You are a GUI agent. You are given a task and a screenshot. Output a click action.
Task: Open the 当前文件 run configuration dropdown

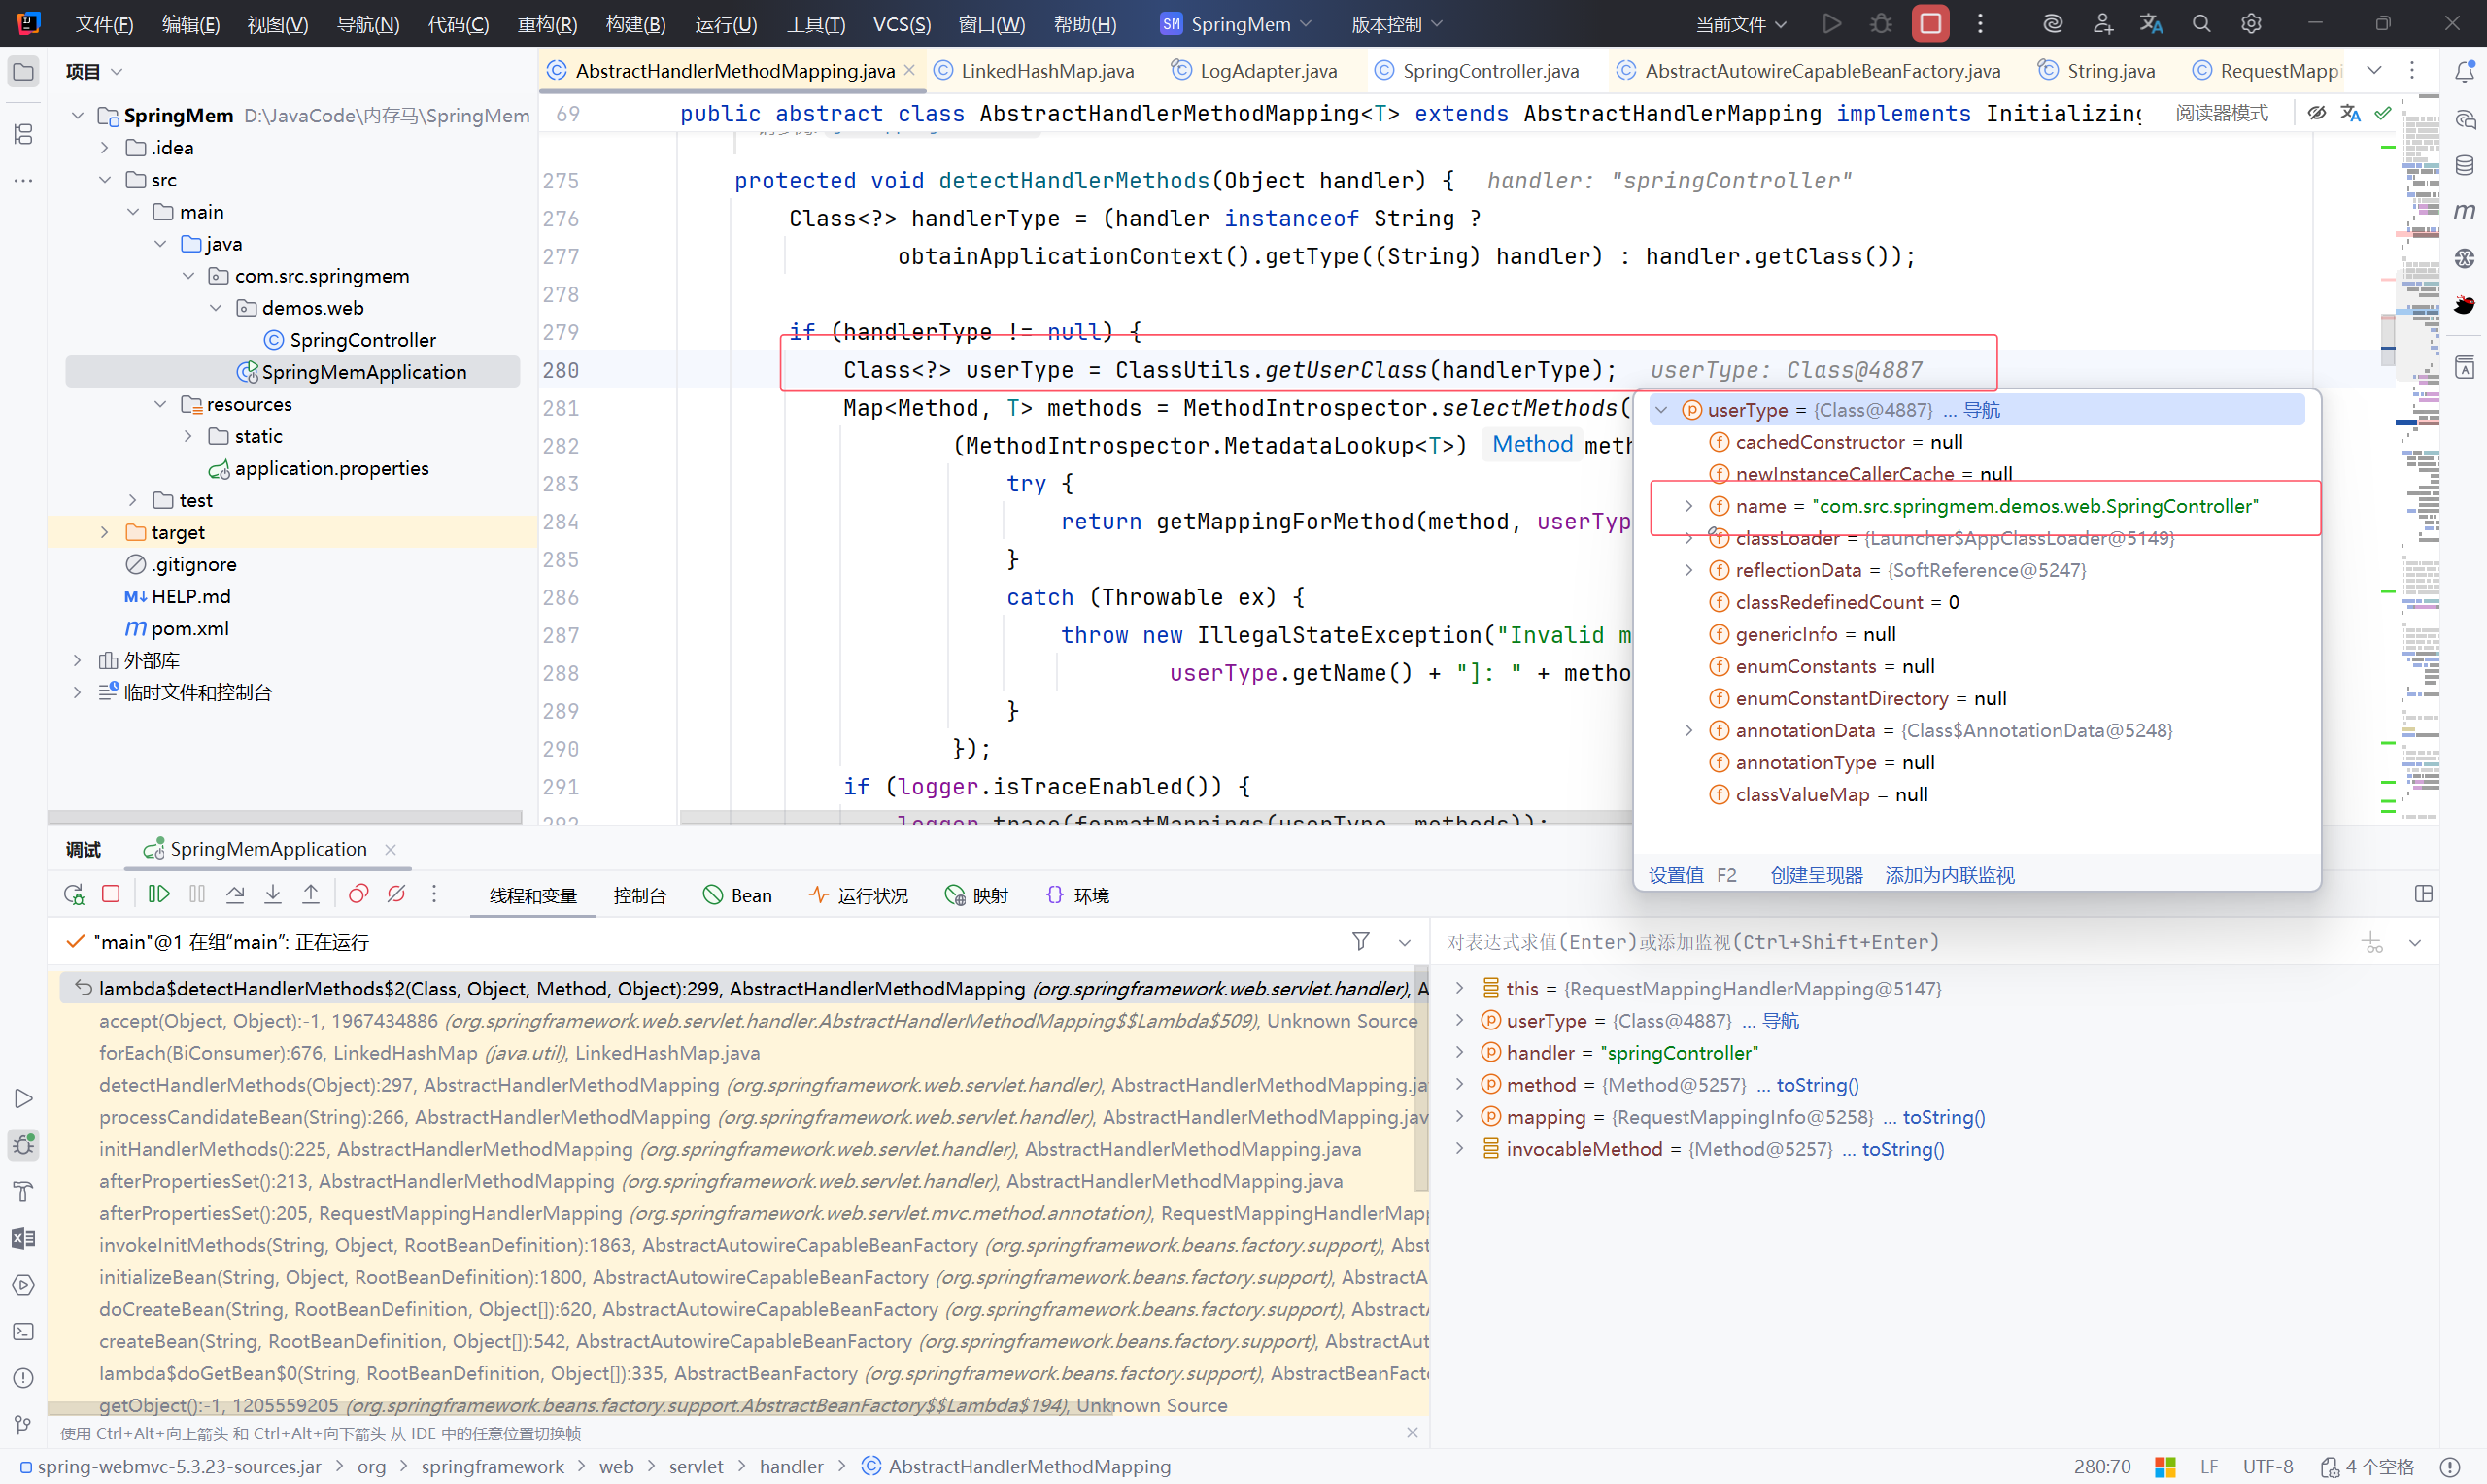pos(1740,24)
